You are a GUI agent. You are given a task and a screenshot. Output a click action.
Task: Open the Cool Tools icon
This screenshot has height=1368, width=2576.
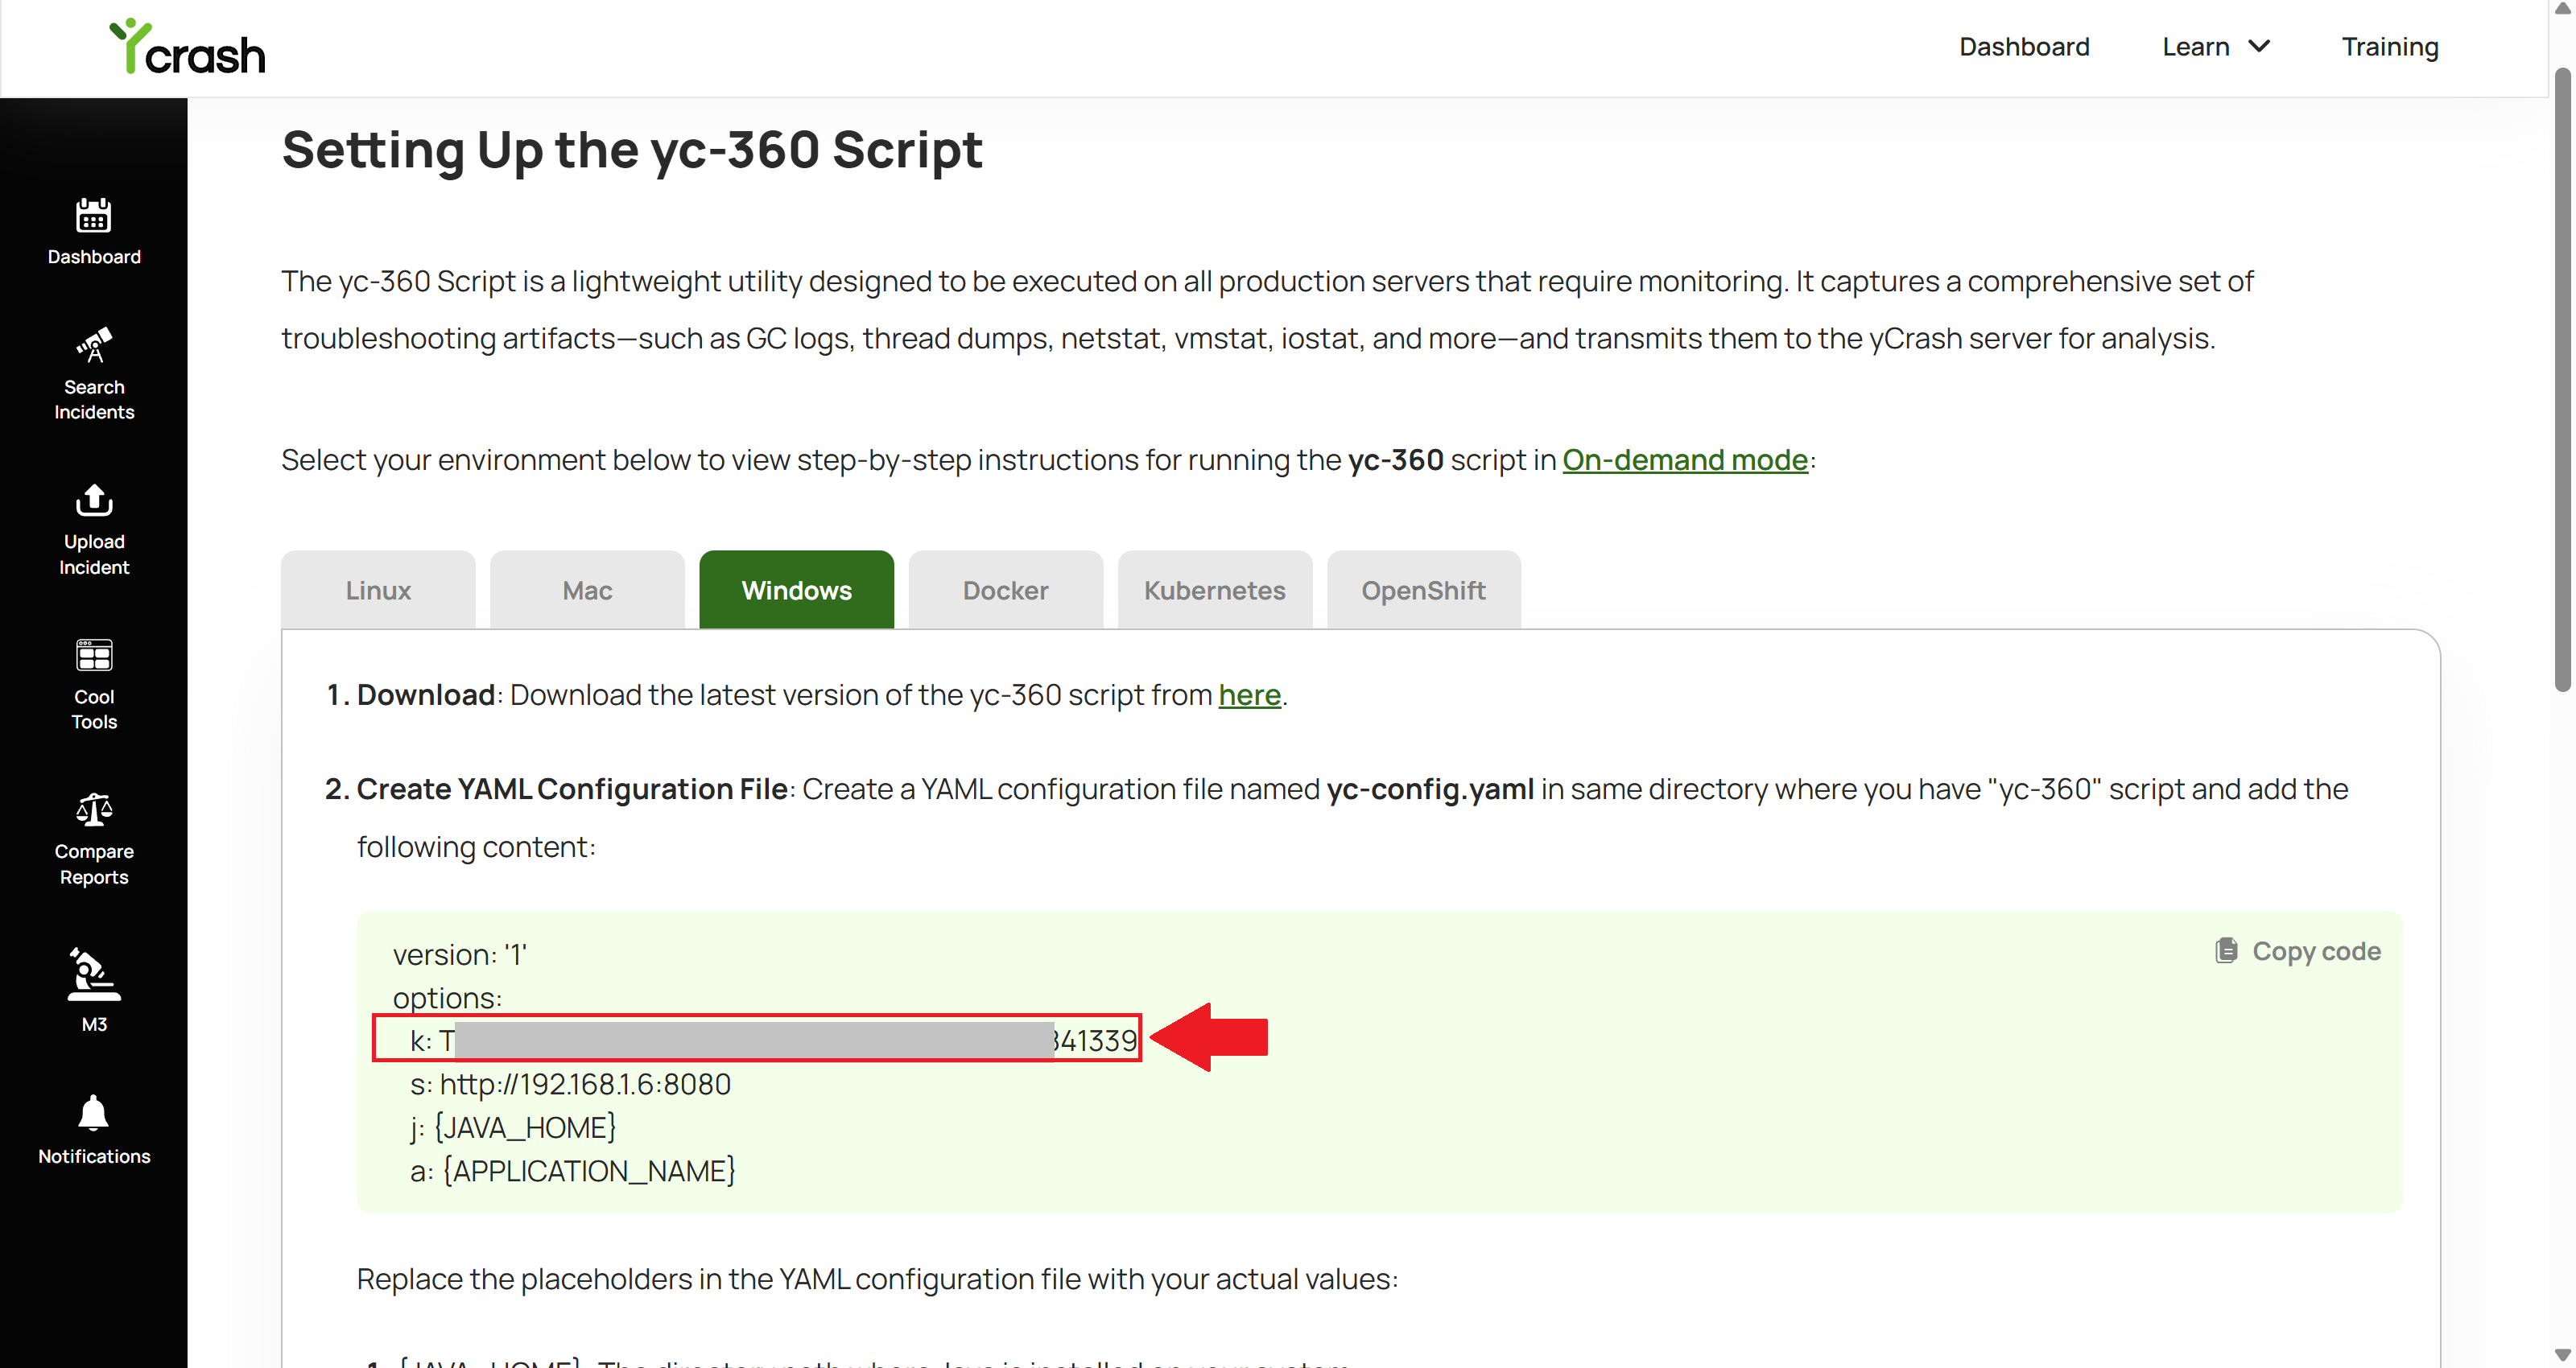pos(94,655)
